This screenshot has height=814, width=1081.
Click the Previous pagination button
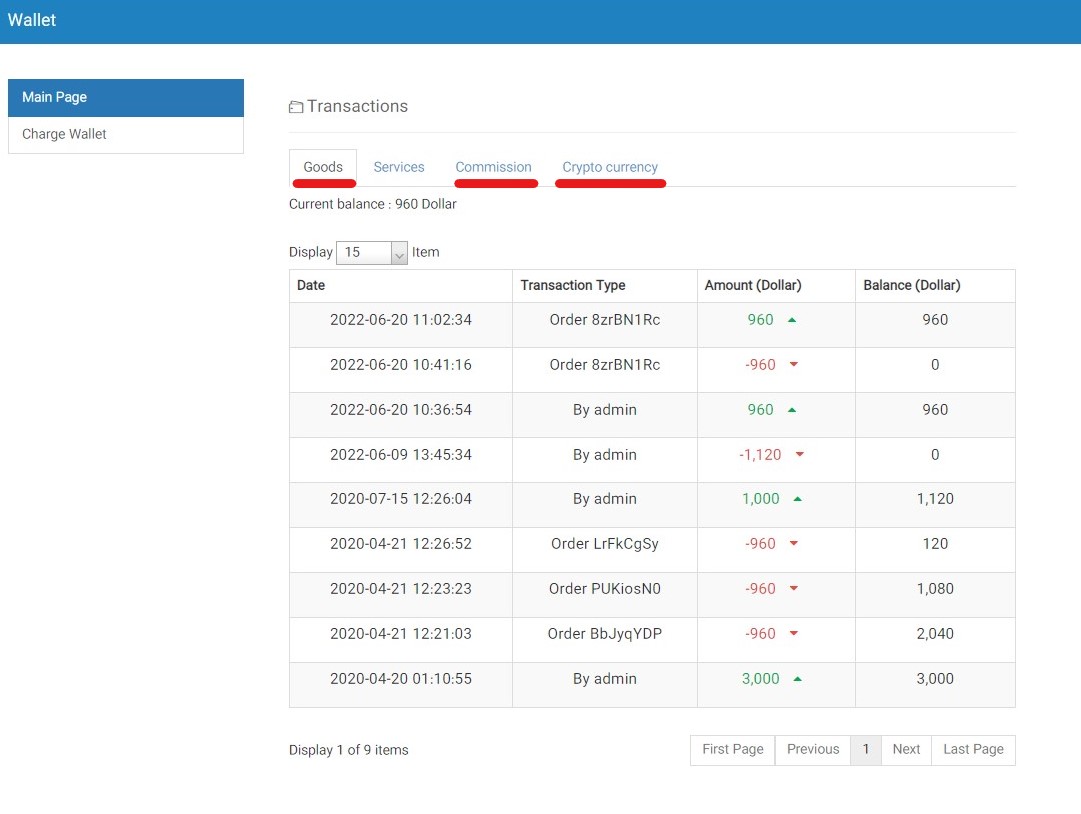(x=813, y=749)
